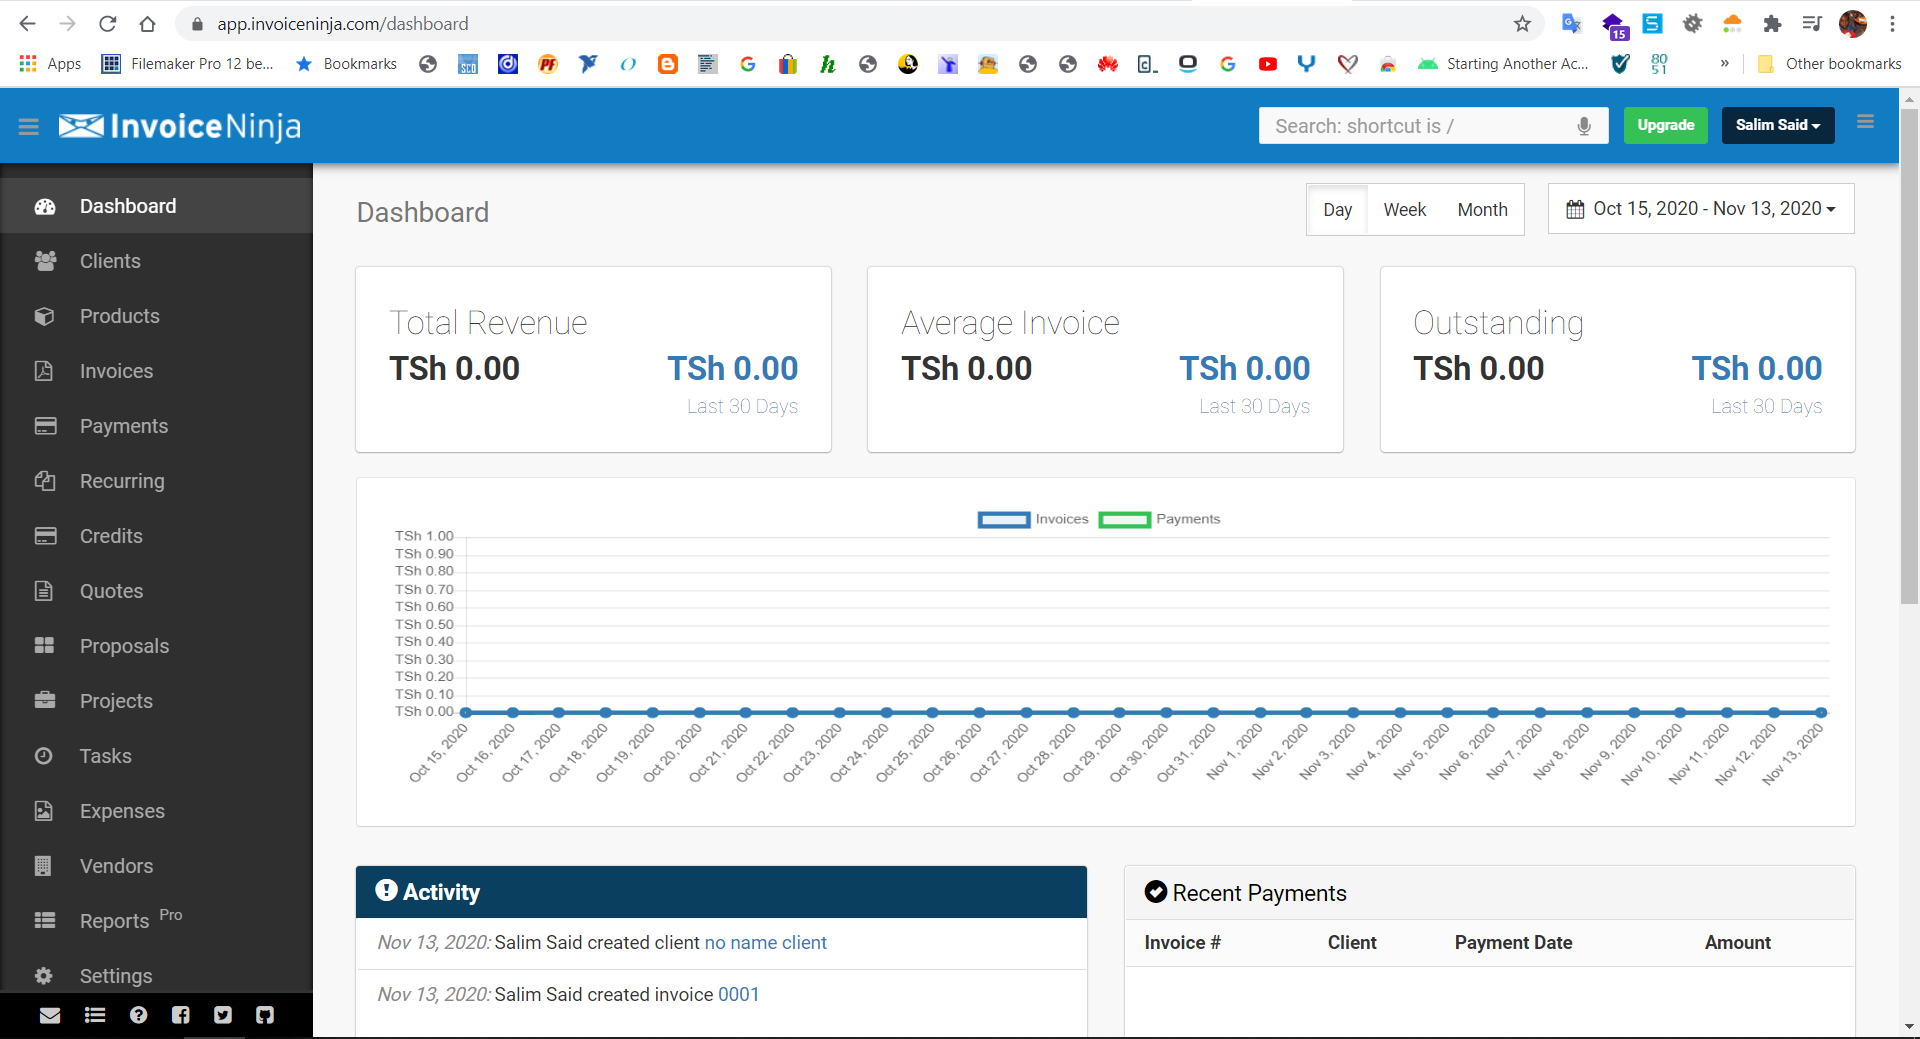Open Settings from the sidebar
The image size is (1920, 1039).
coord(116,976)
